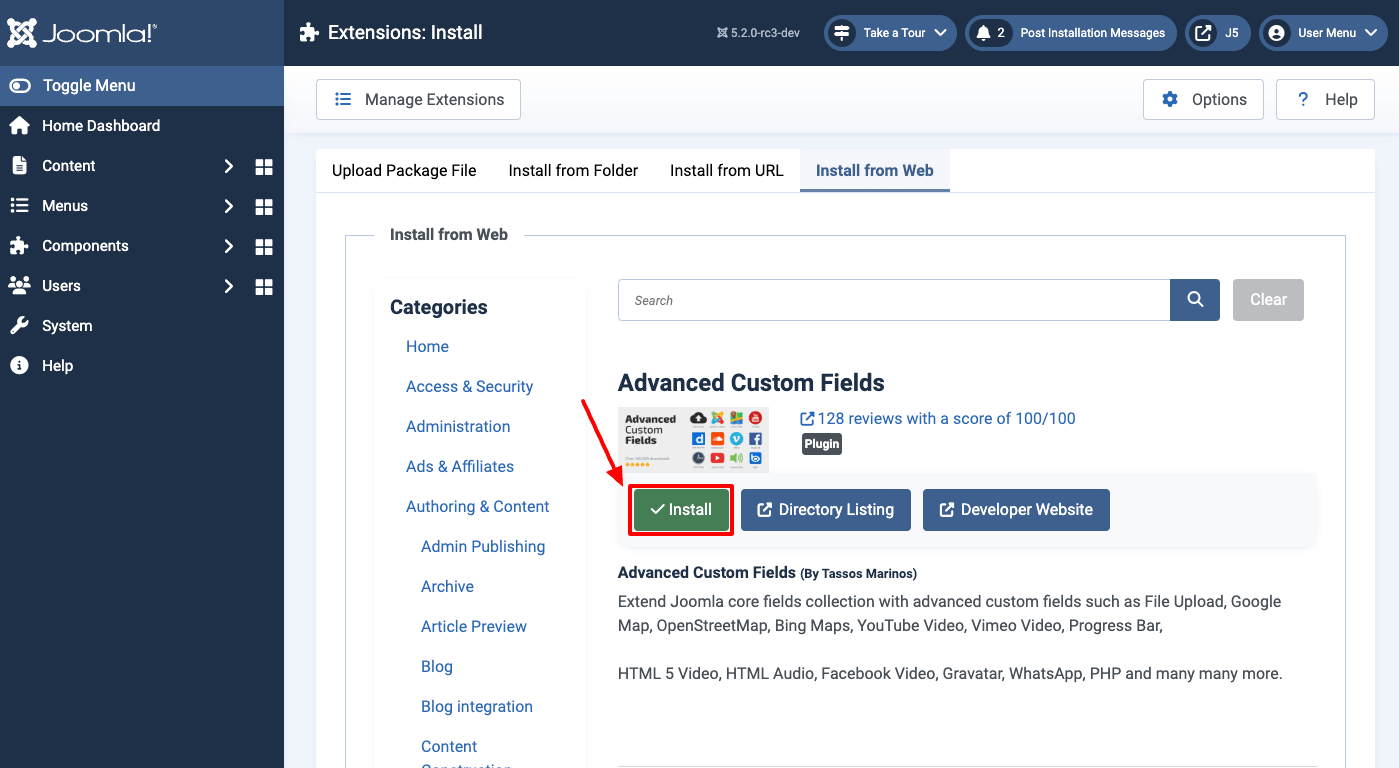Expand the Components submenu chevron
The width and height of the screenshot is (1399, 768).
point(228,246)
